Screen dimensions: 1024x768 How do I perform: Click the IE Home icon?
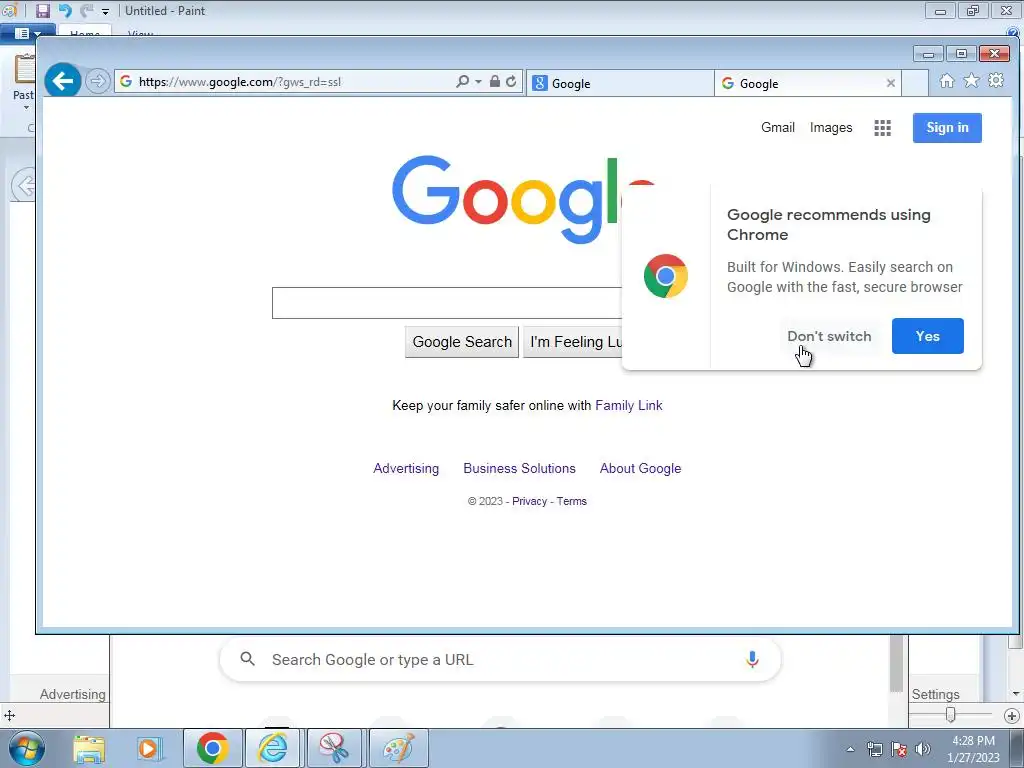947,80
